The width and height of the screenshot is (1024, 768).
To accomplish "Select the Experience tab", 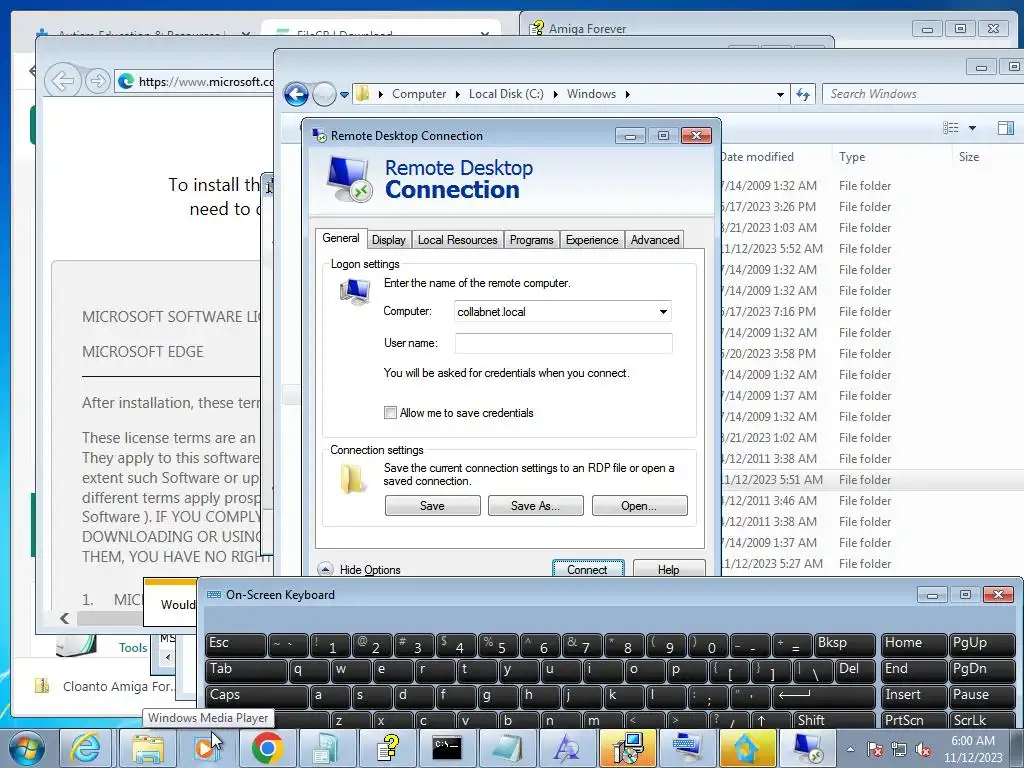I will 592,240.
